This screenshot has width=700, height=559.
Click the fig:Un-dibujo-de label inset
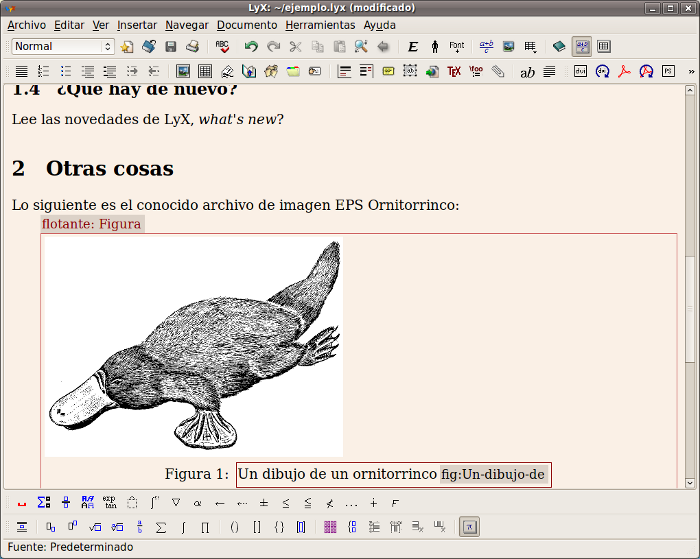[x=493, y=474]
